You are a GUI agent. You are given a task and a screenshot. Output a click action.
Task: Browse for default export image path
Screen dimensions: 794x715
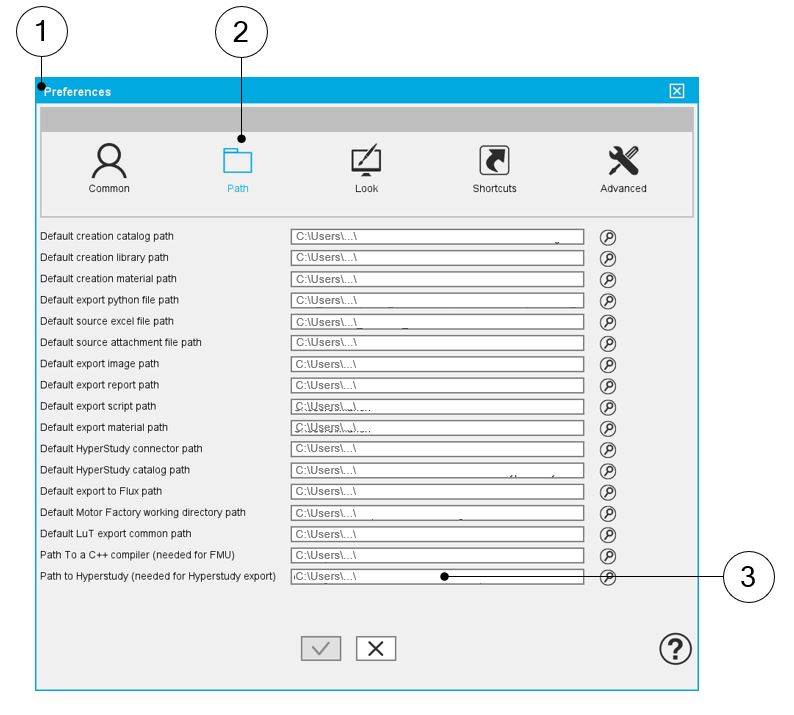click(x=607, y=365)
